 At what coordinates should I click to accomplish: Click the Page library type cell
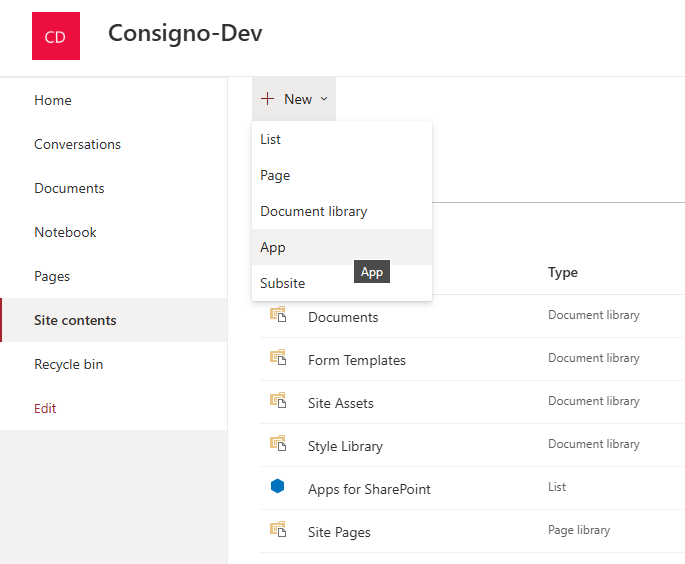[x=579, y=530]
